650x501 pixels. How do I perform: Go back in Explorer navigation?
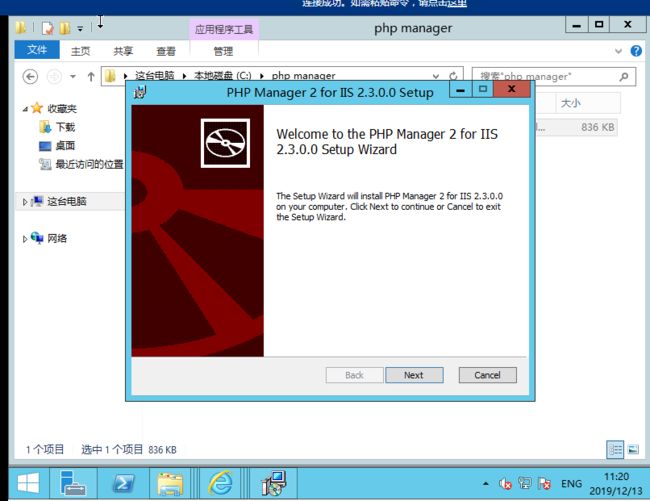(x=30, y=77)
